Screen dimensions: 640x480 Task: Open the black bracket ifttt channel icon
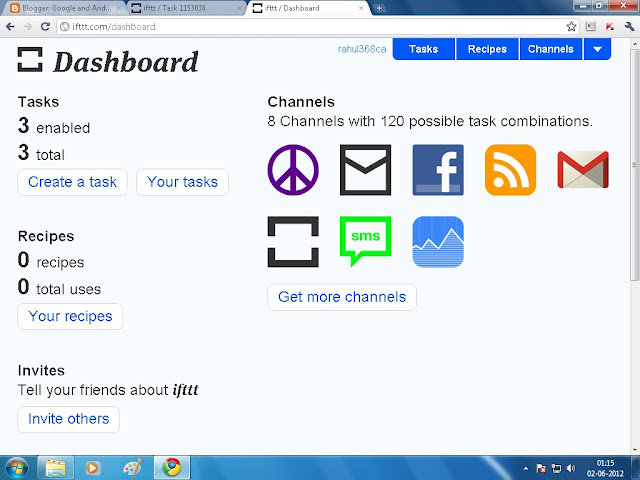(293, 242)
